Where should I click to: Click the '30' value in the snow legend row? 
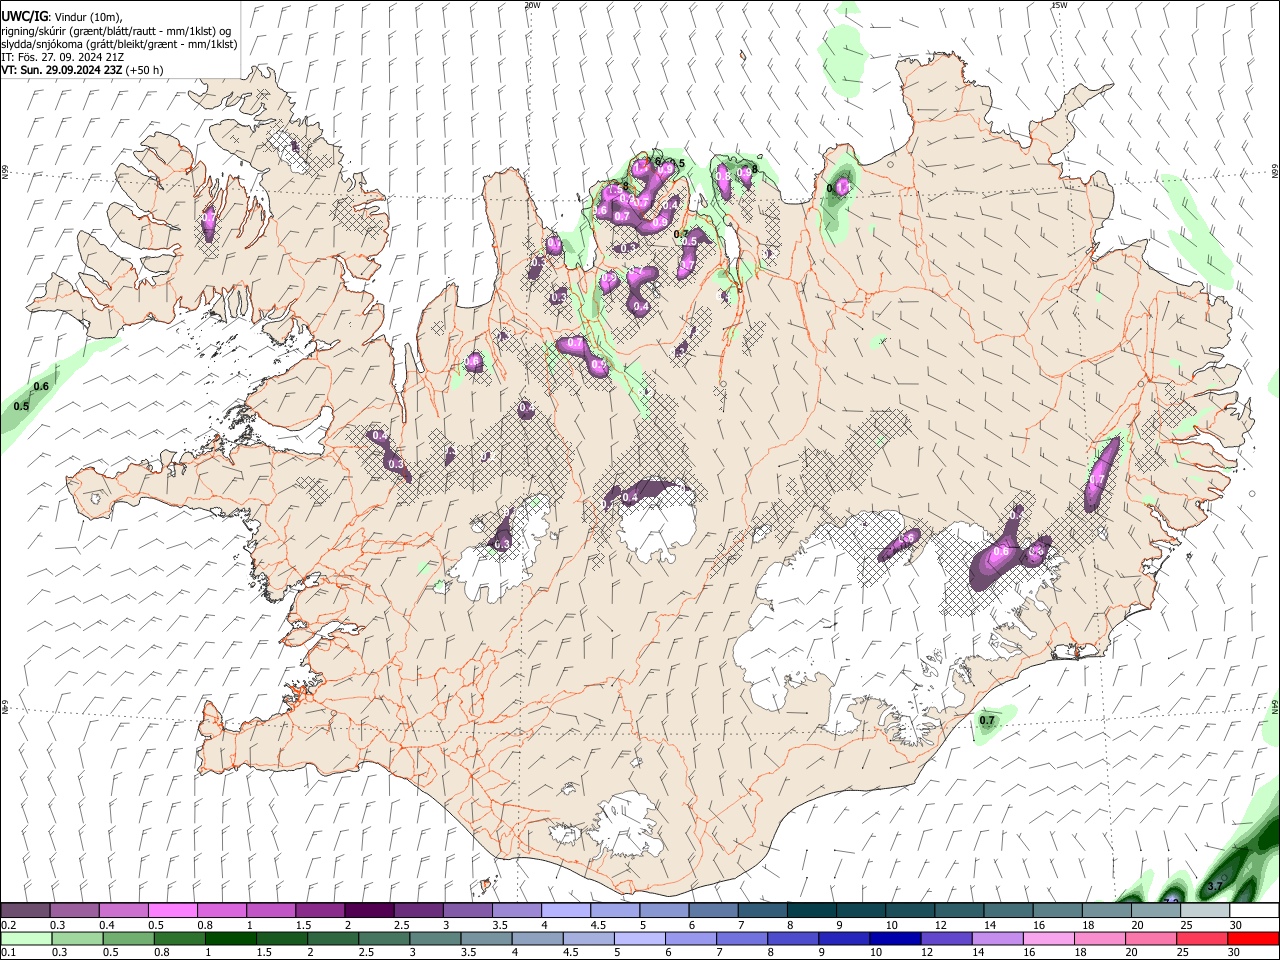1236,925
